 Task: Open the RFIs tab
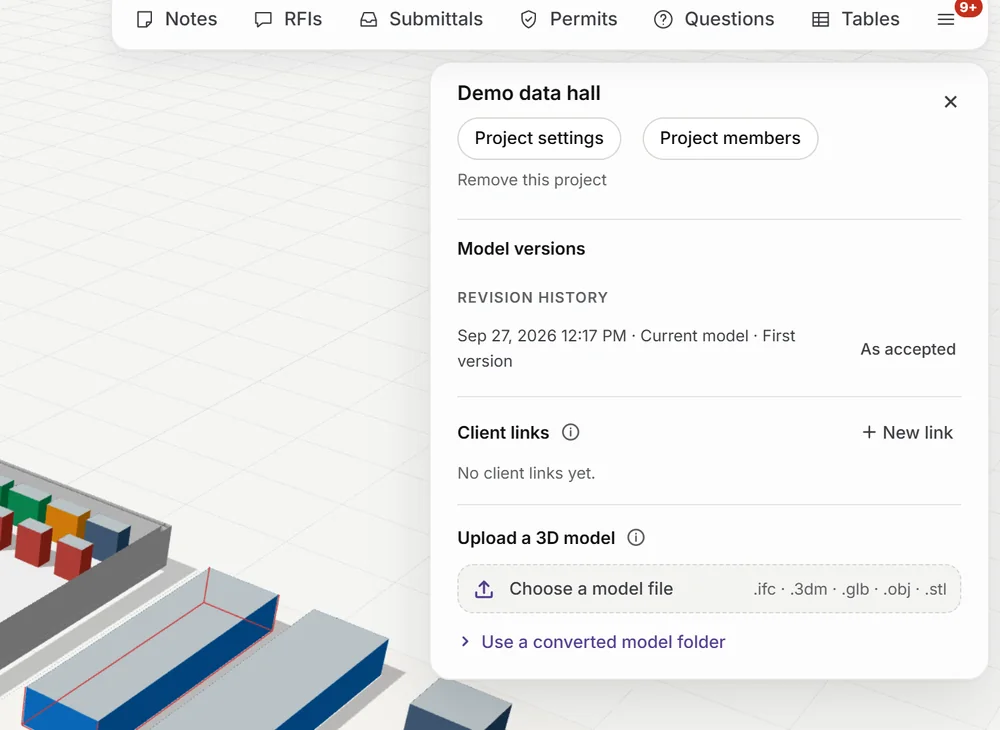288,19
